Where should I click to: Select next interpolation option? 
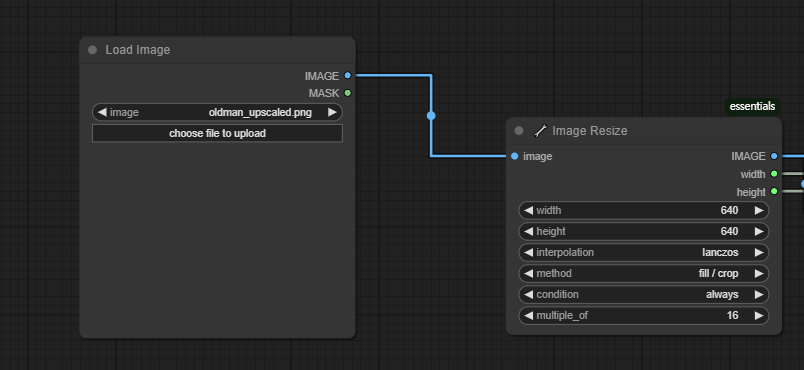pyautogui.click(x=759, y=253)
